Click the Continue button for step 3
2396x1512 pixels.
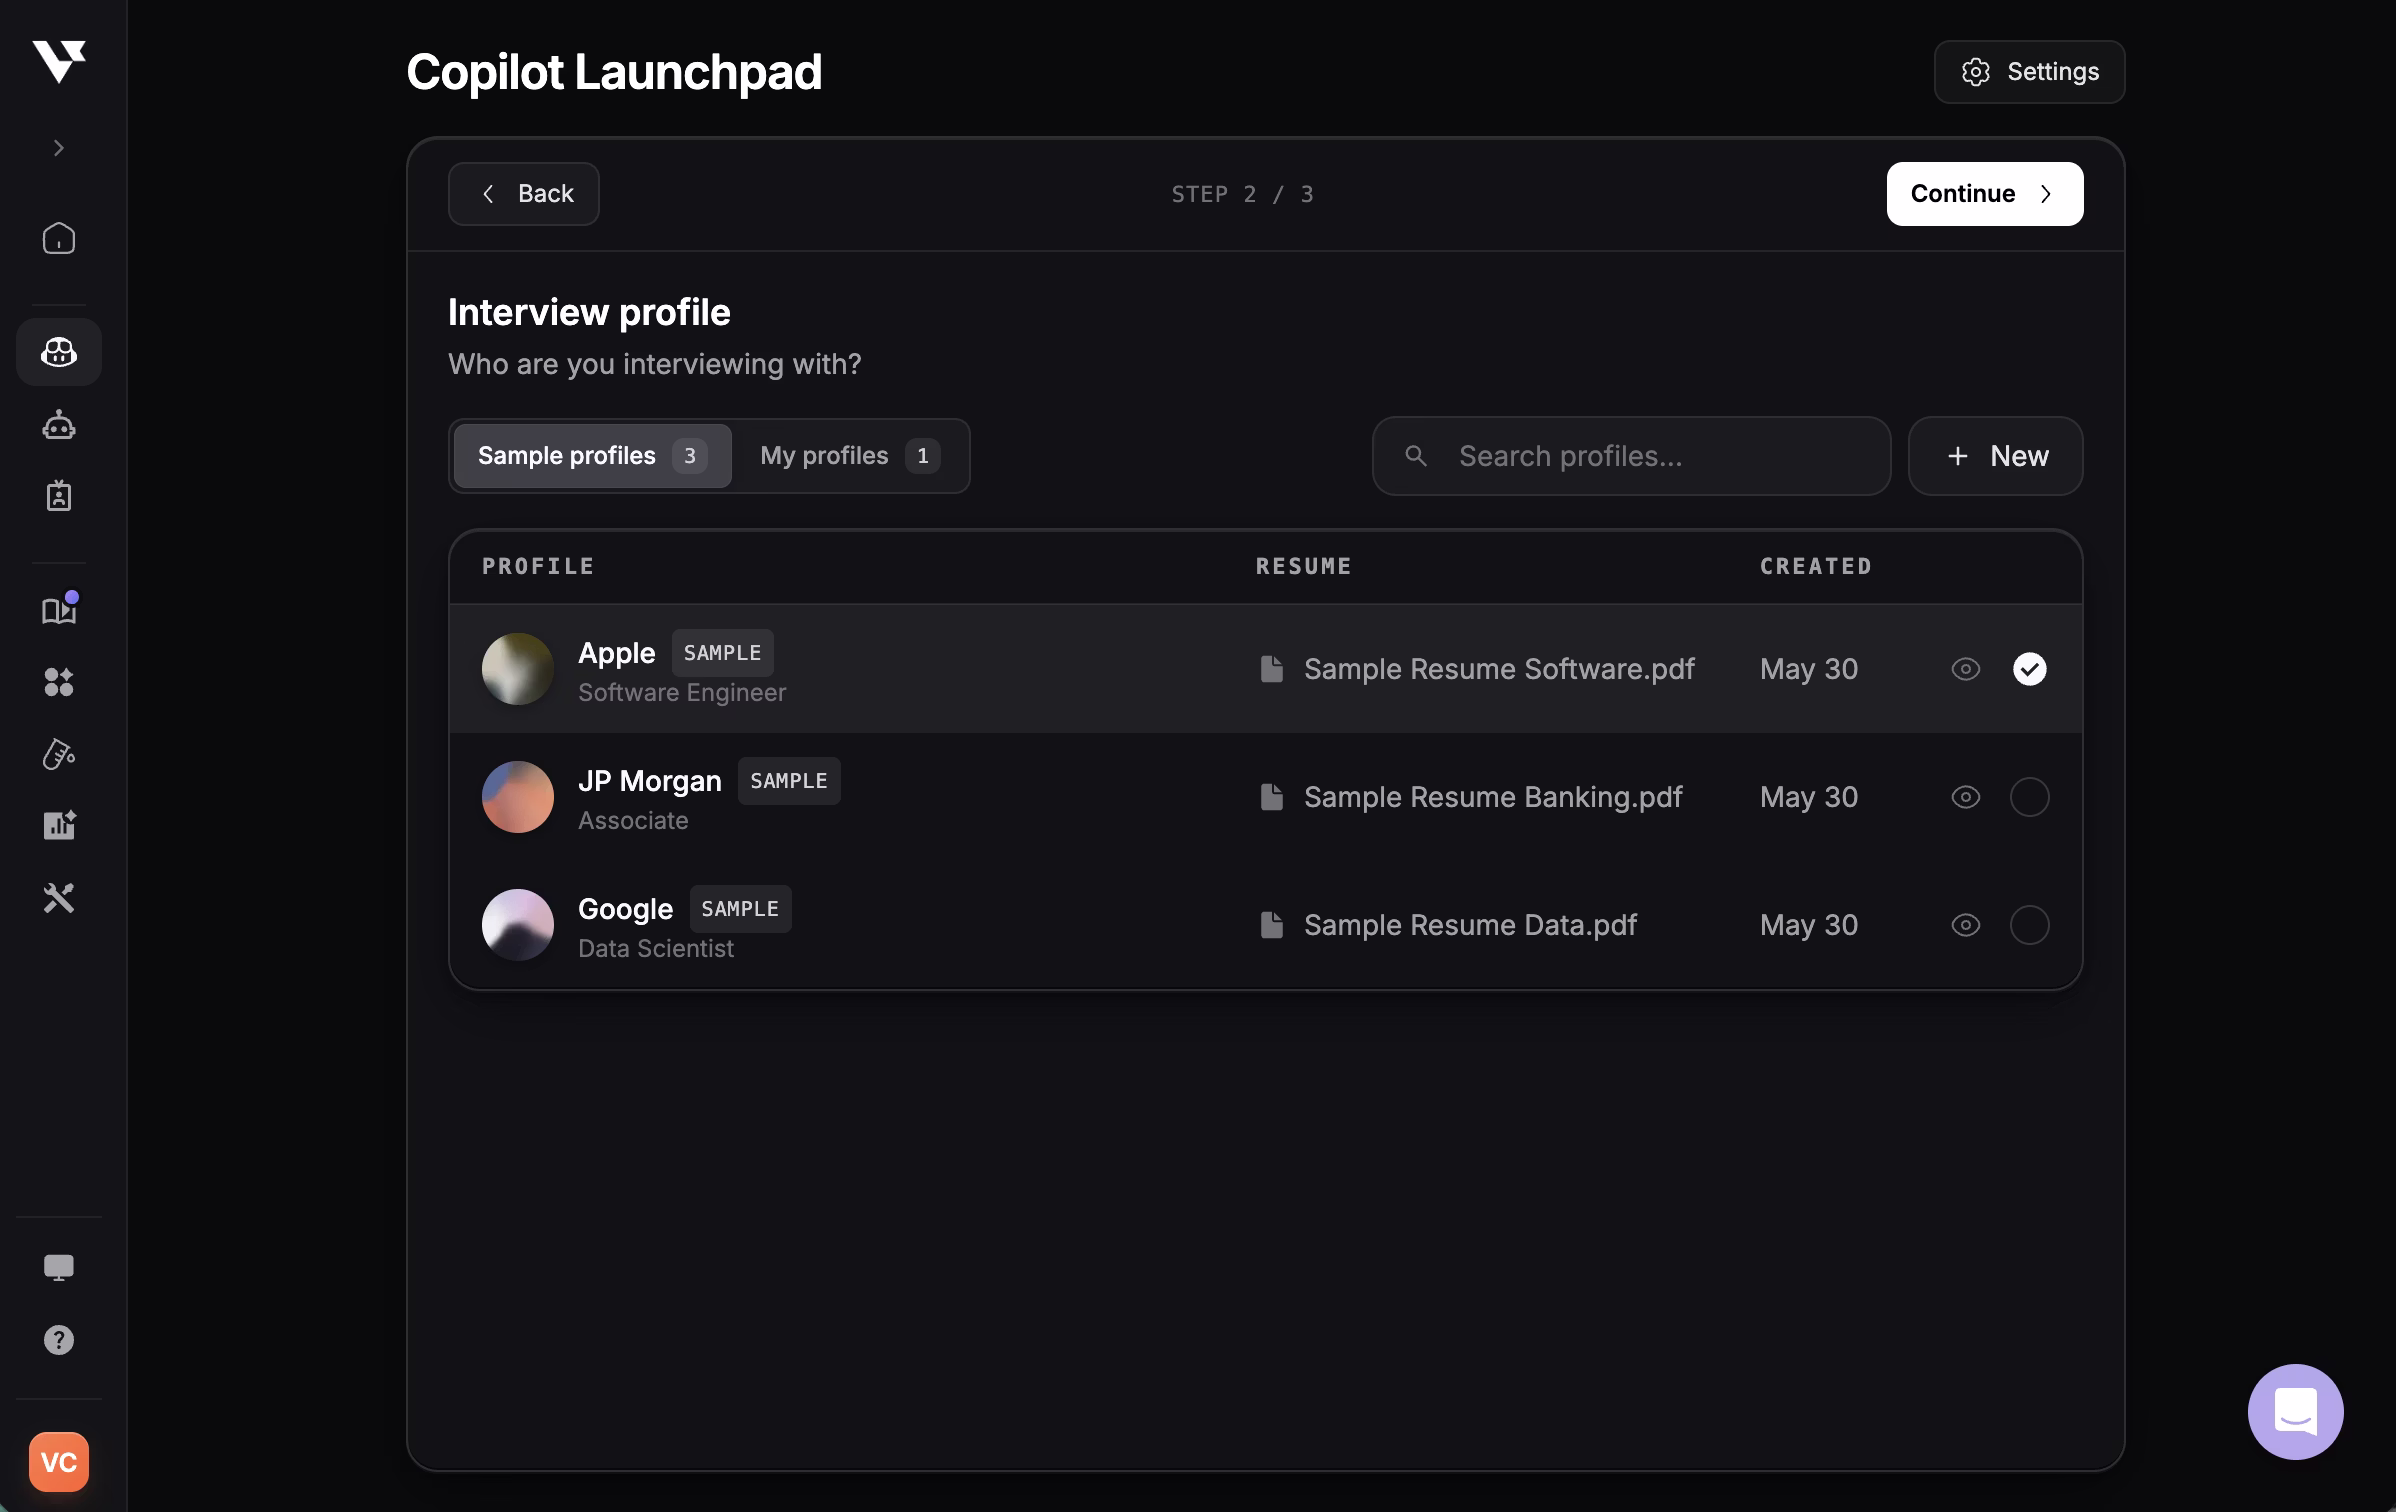pyautogui.click(x=1983, y=193)
